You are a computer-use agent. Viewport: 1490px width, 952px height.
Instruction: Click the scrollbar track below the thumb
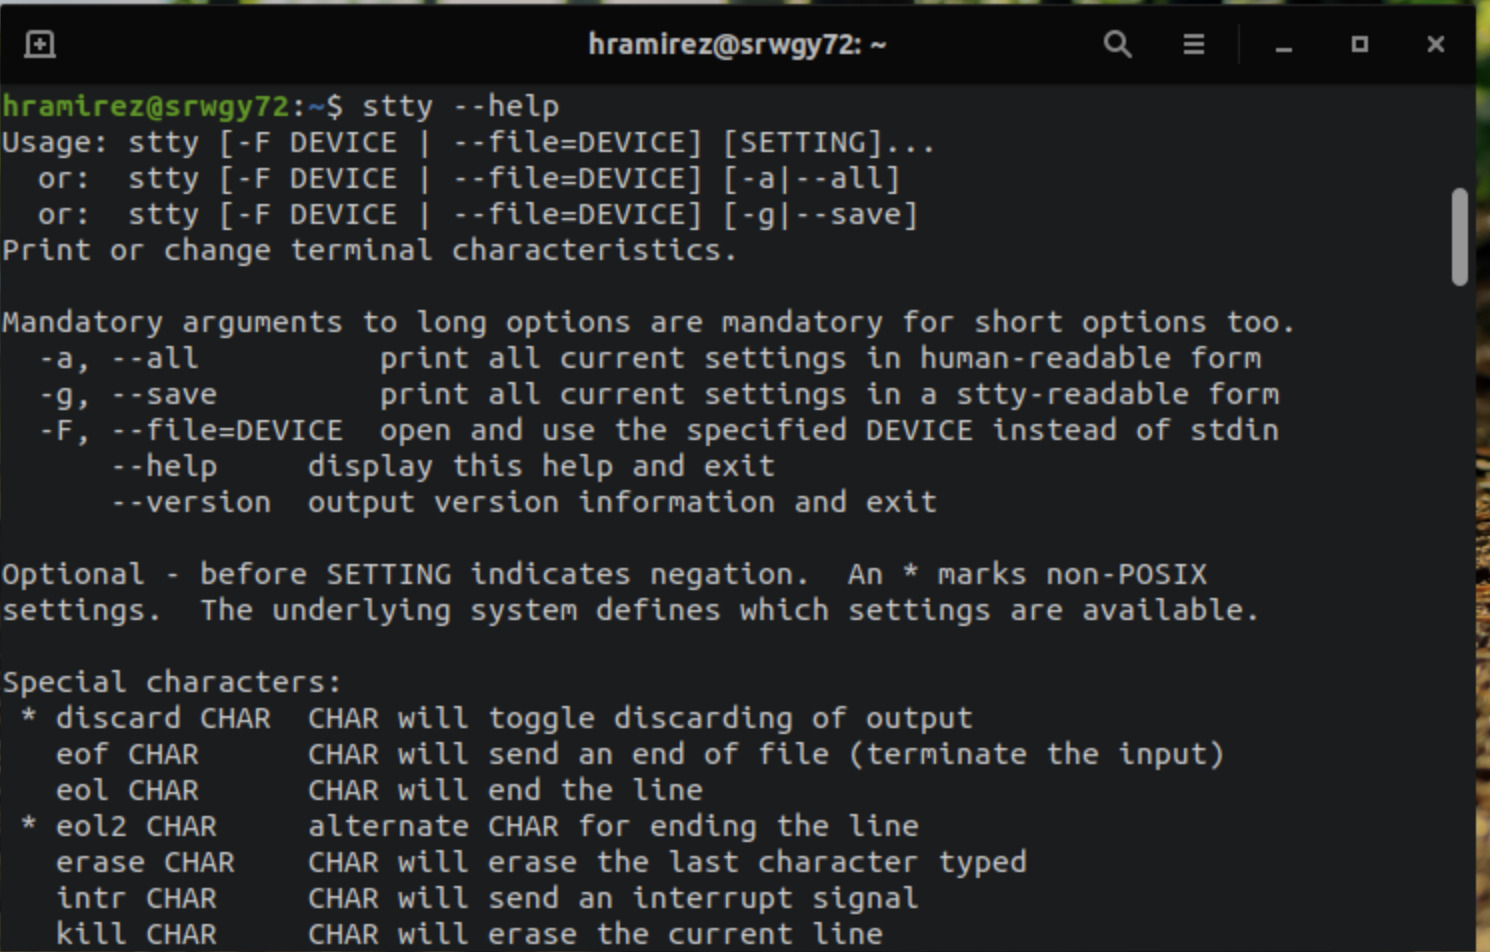pyautogui.click(x=1459, y=600)
